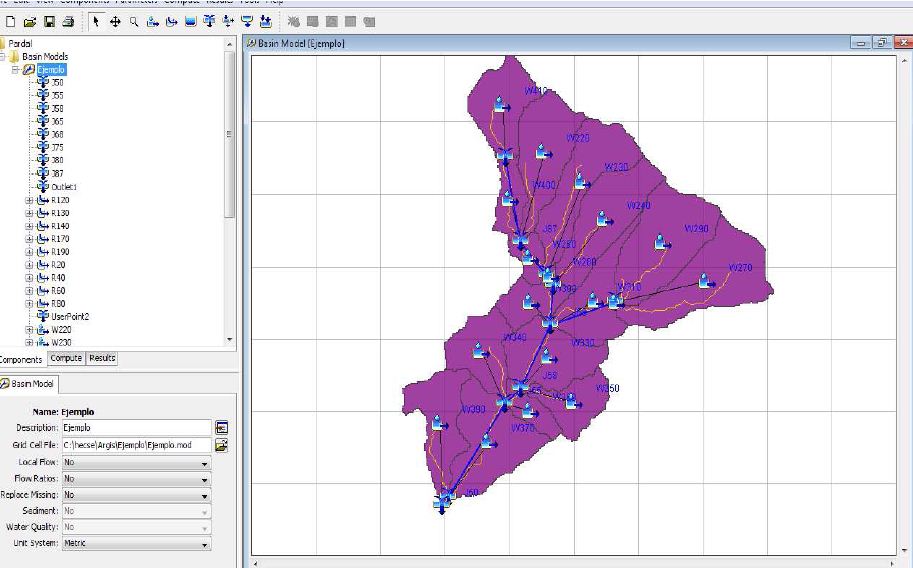913x568 pixels.
Task: Switch to the Compute tab
Action: click(x=66, y=358)
